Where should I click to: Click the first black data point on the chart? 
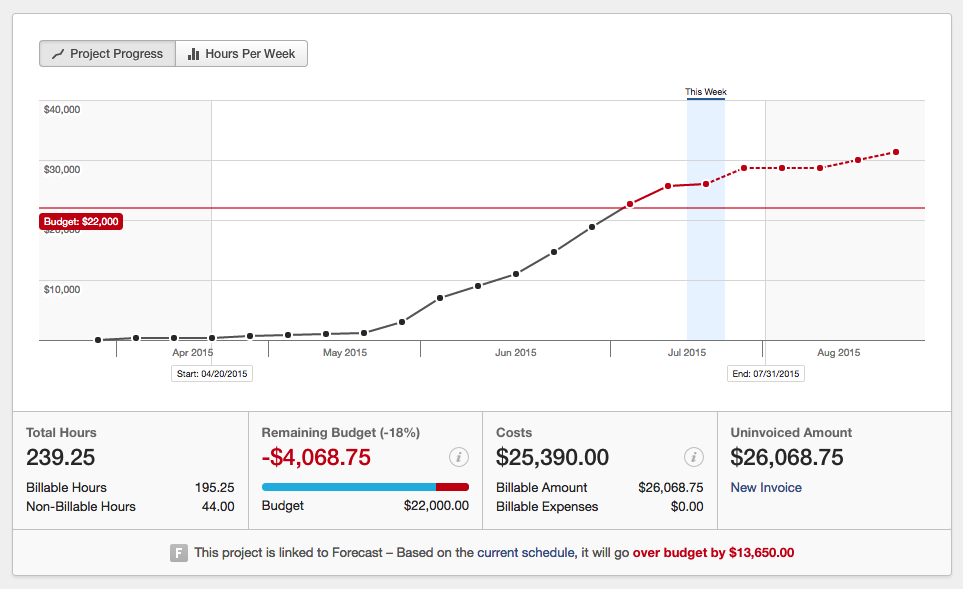[98, 340]
